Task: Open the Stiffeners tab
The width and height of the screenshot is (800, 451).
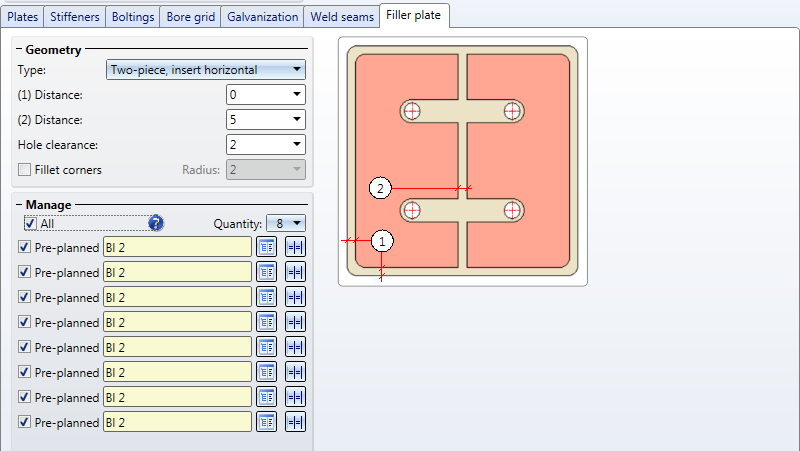Action: (76, 17)
